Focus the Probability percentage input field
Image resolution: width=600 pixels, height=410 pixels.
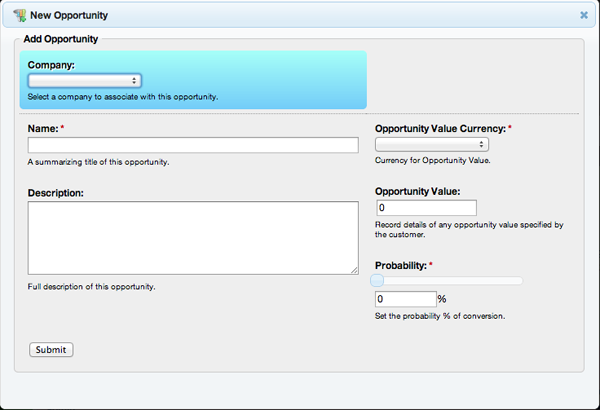(x=405, y=299)
